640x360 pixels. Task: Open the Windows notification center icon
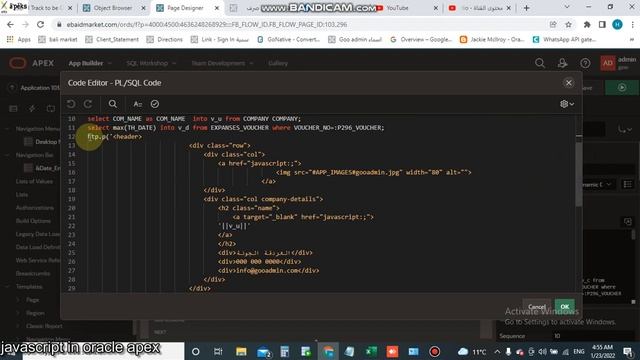click(628, 351)
